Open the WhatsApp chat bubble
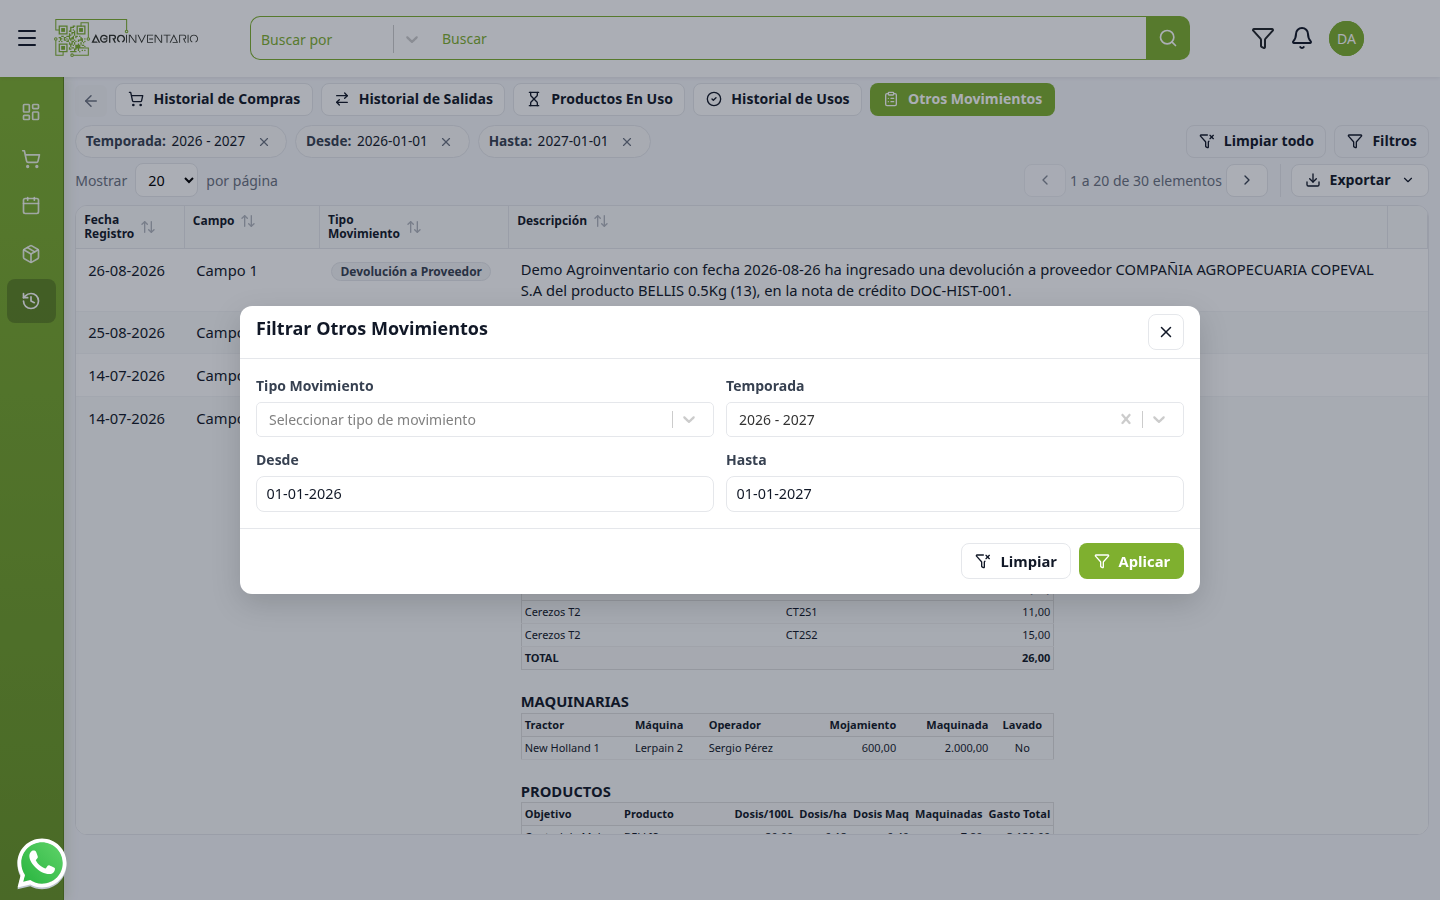This screenshot has width=1440, height=900. [41, 863]
